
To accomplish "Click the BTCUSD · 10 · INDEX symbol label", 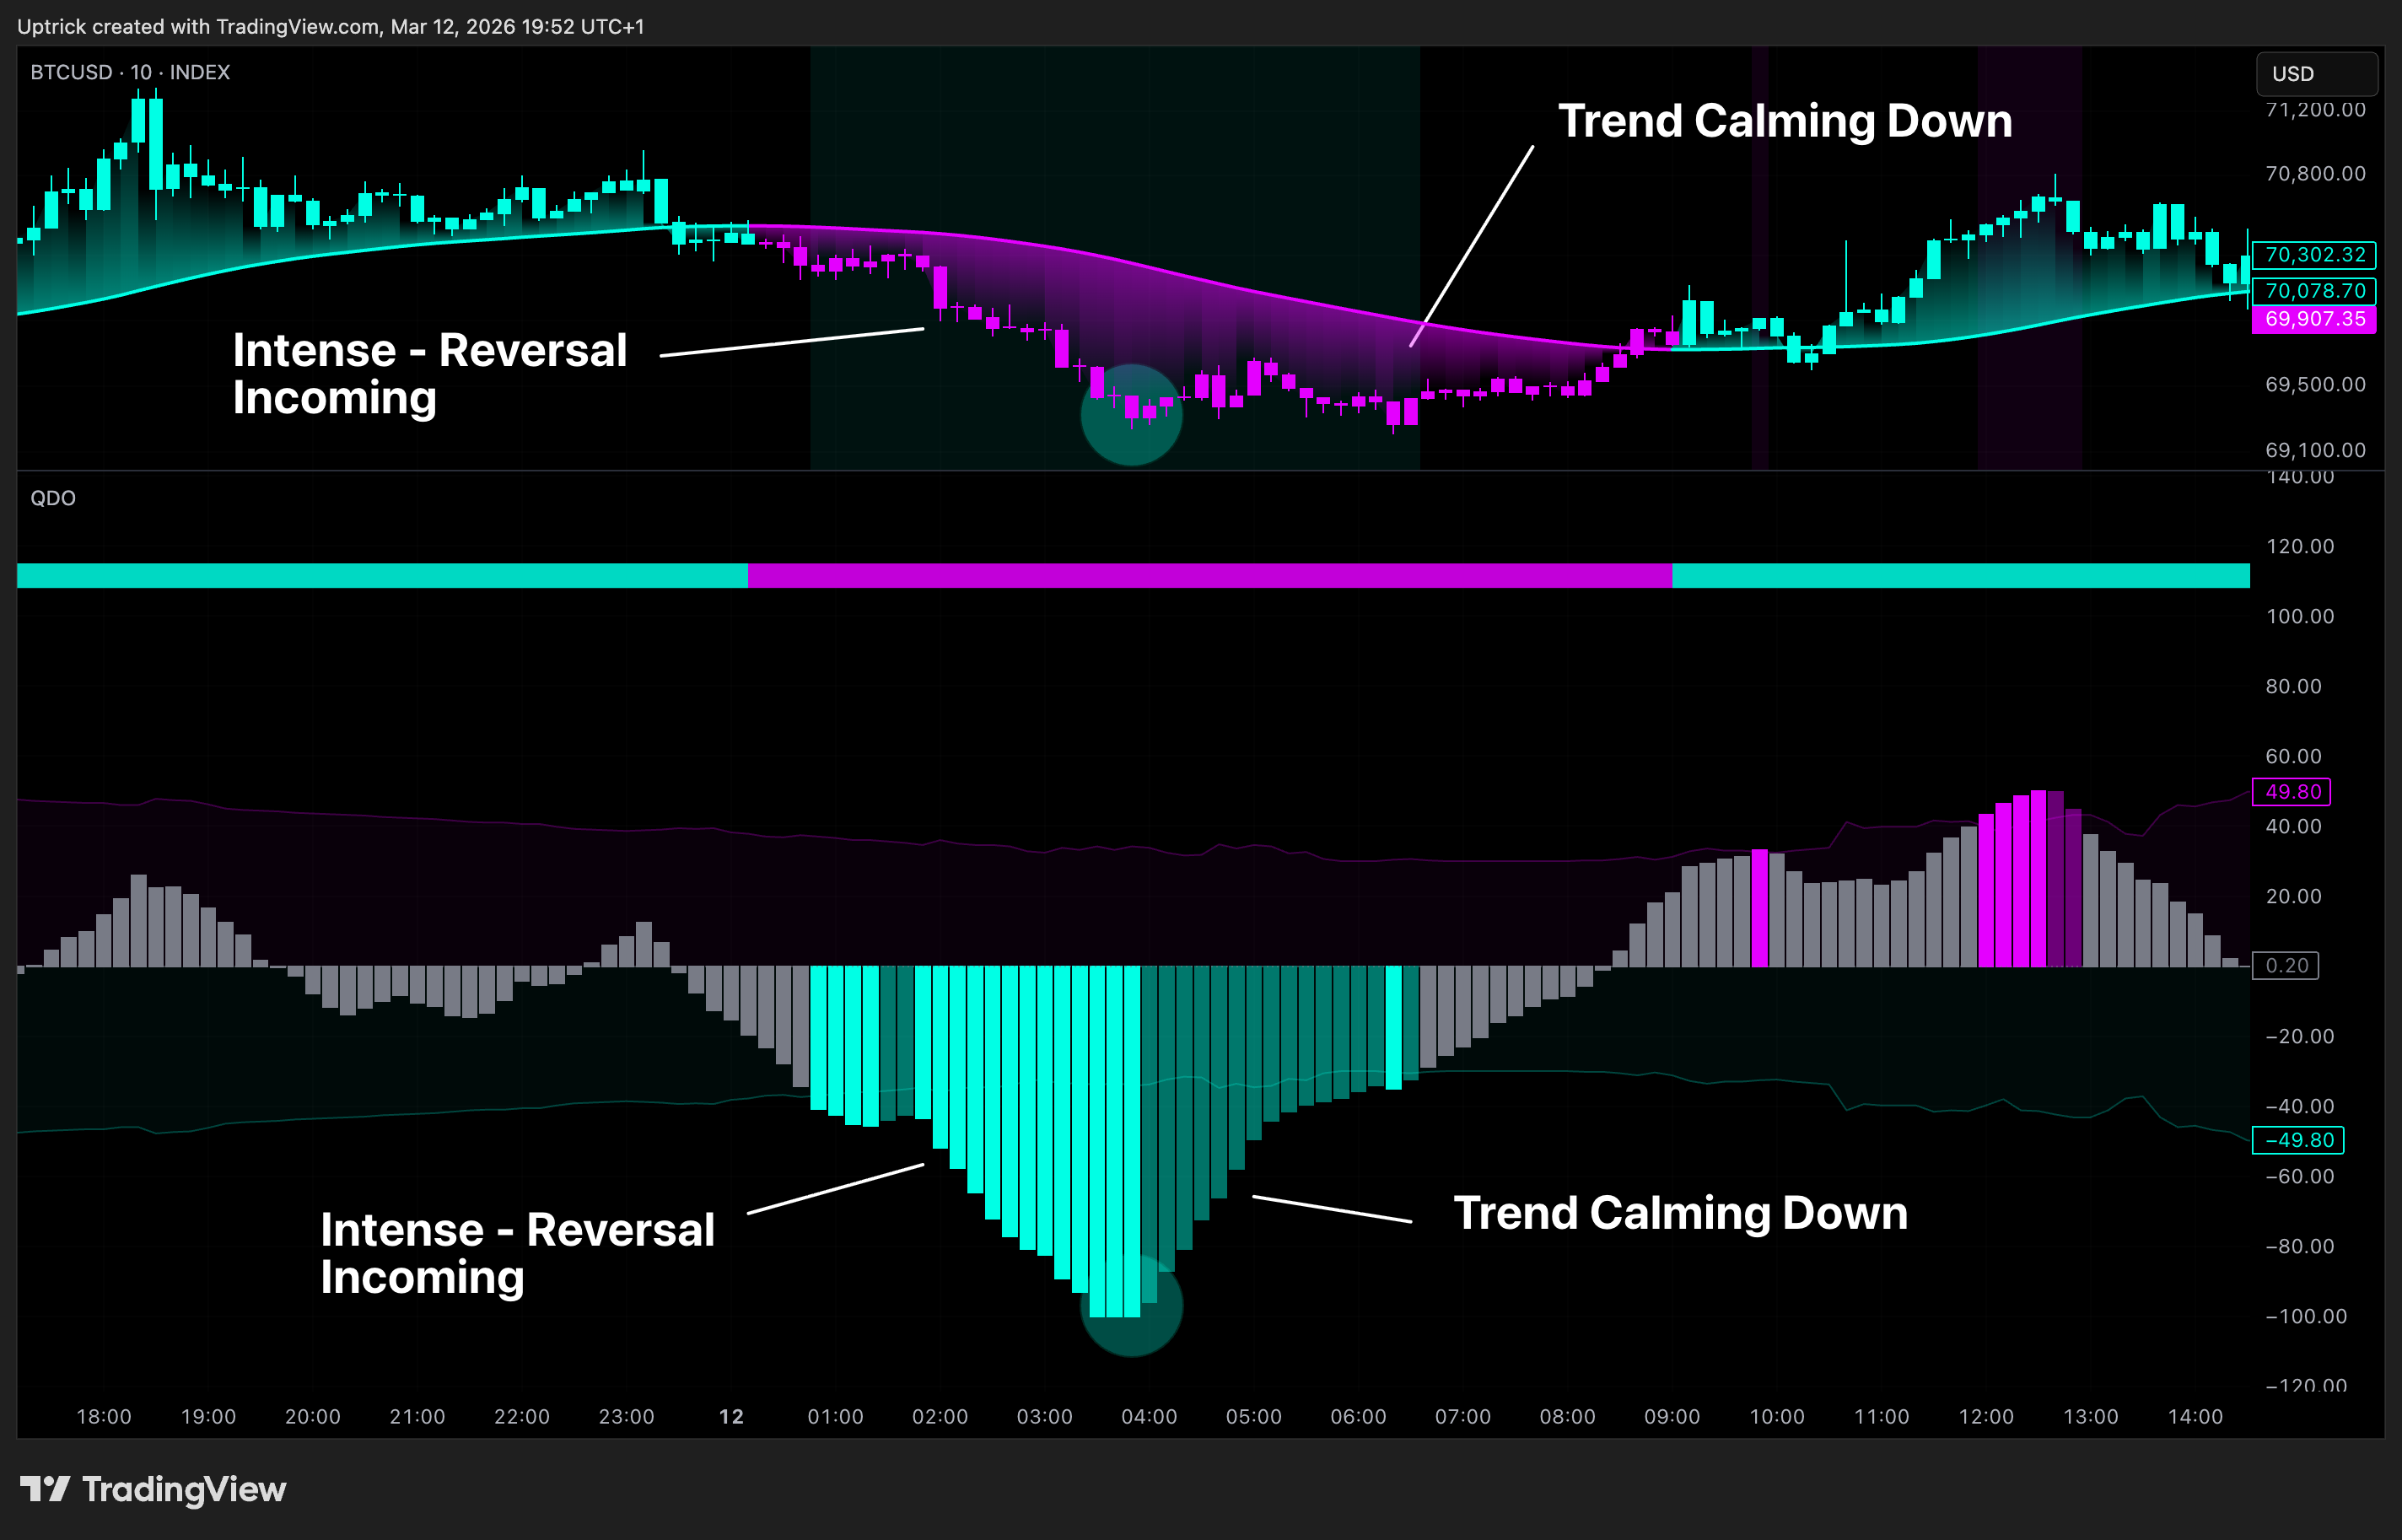I will pos(130,72).
